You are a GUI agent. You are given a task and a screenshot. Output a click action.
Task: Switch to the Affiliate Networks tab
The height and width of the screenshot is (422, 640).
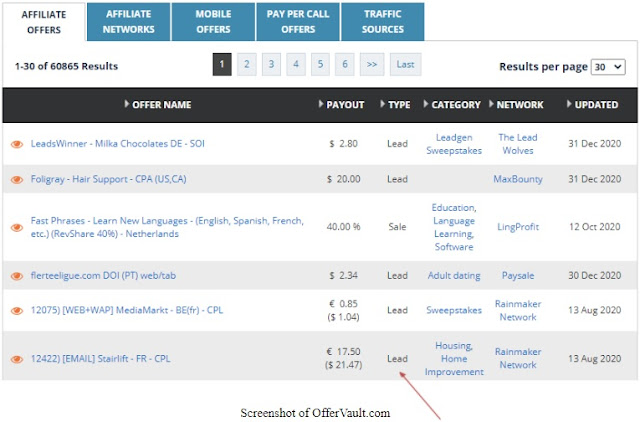pyautogui.click(x=129, y=22)
